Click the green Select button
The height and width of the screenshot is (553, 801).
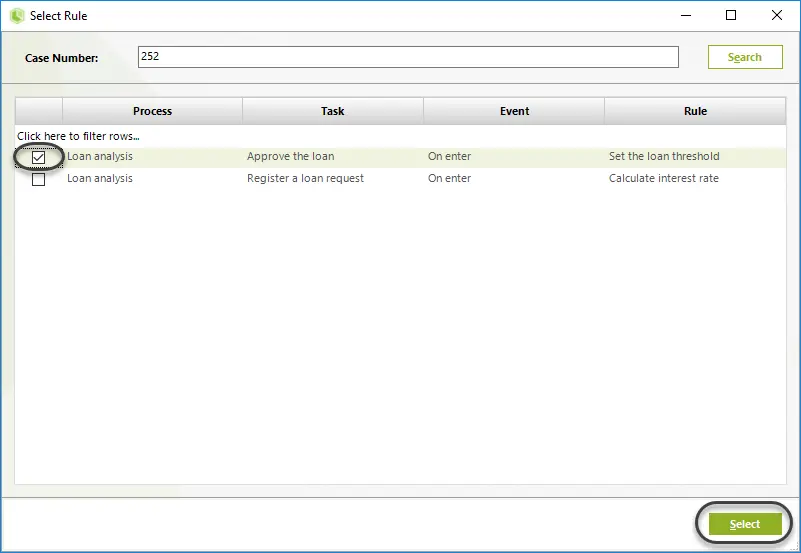tap(745, 524)
